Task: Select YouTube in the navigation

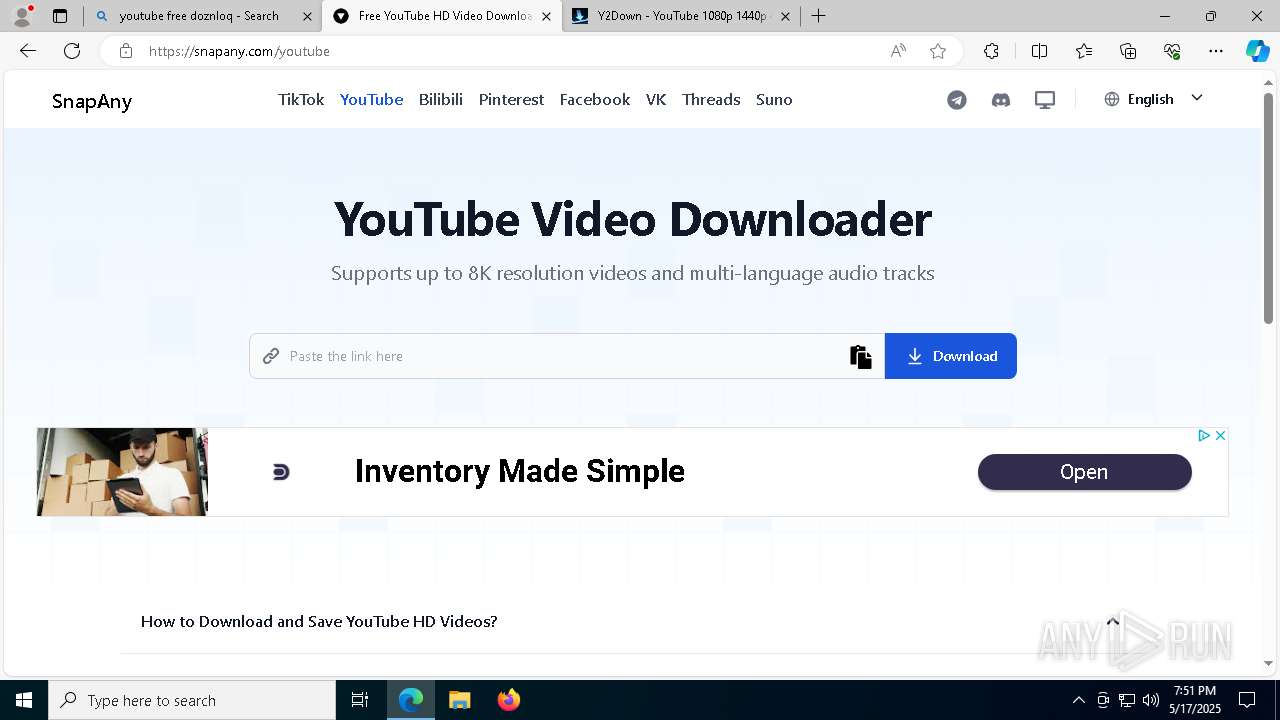Action: coord(372,99)
